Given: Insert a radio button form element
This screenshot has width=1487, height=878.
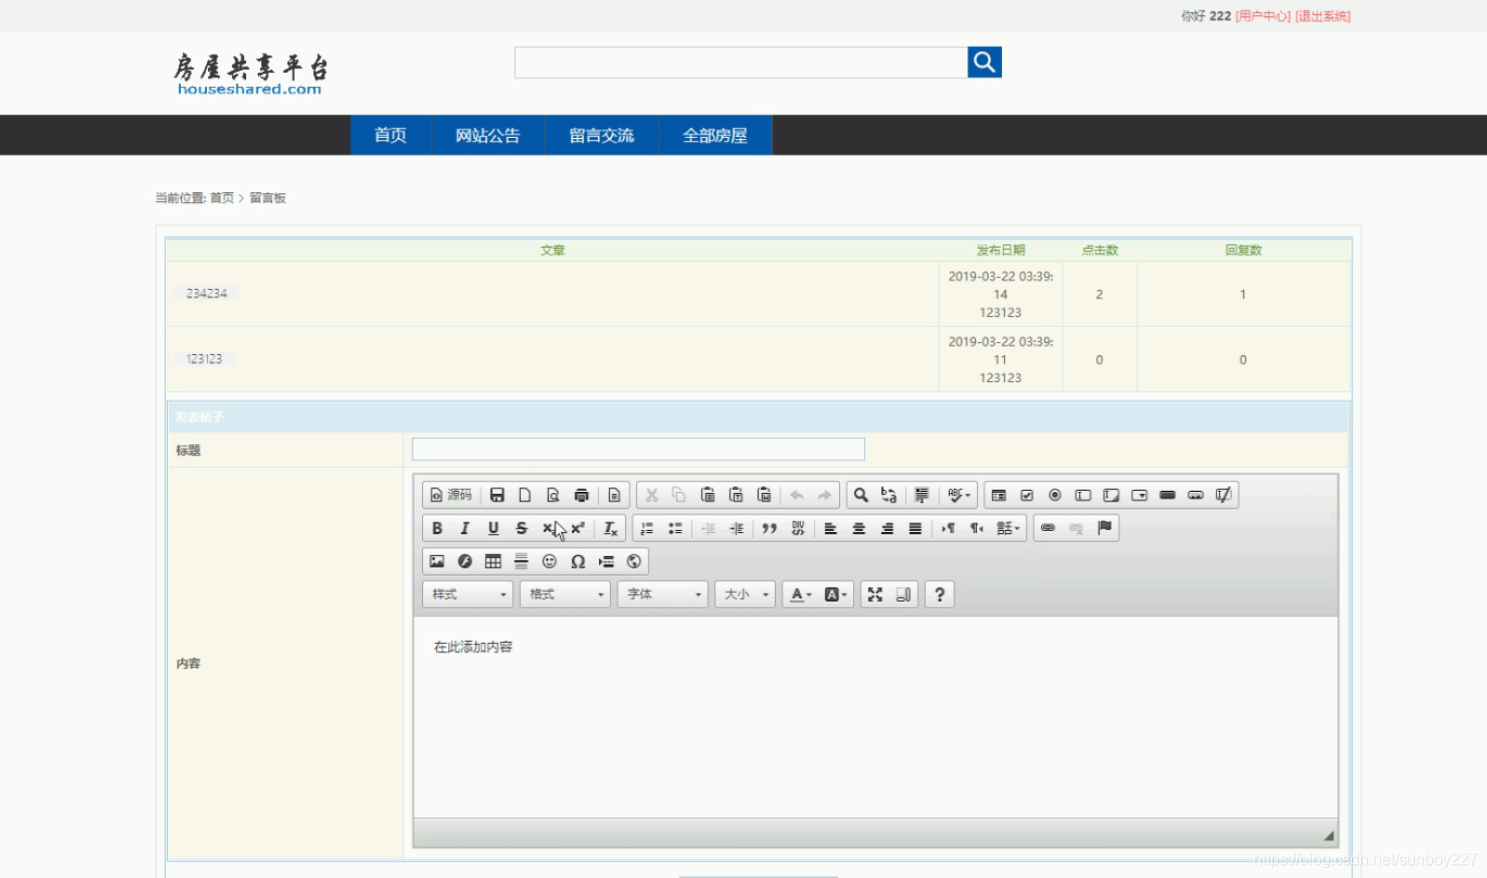Looking at the screenshot, I should coord(1054,495).
